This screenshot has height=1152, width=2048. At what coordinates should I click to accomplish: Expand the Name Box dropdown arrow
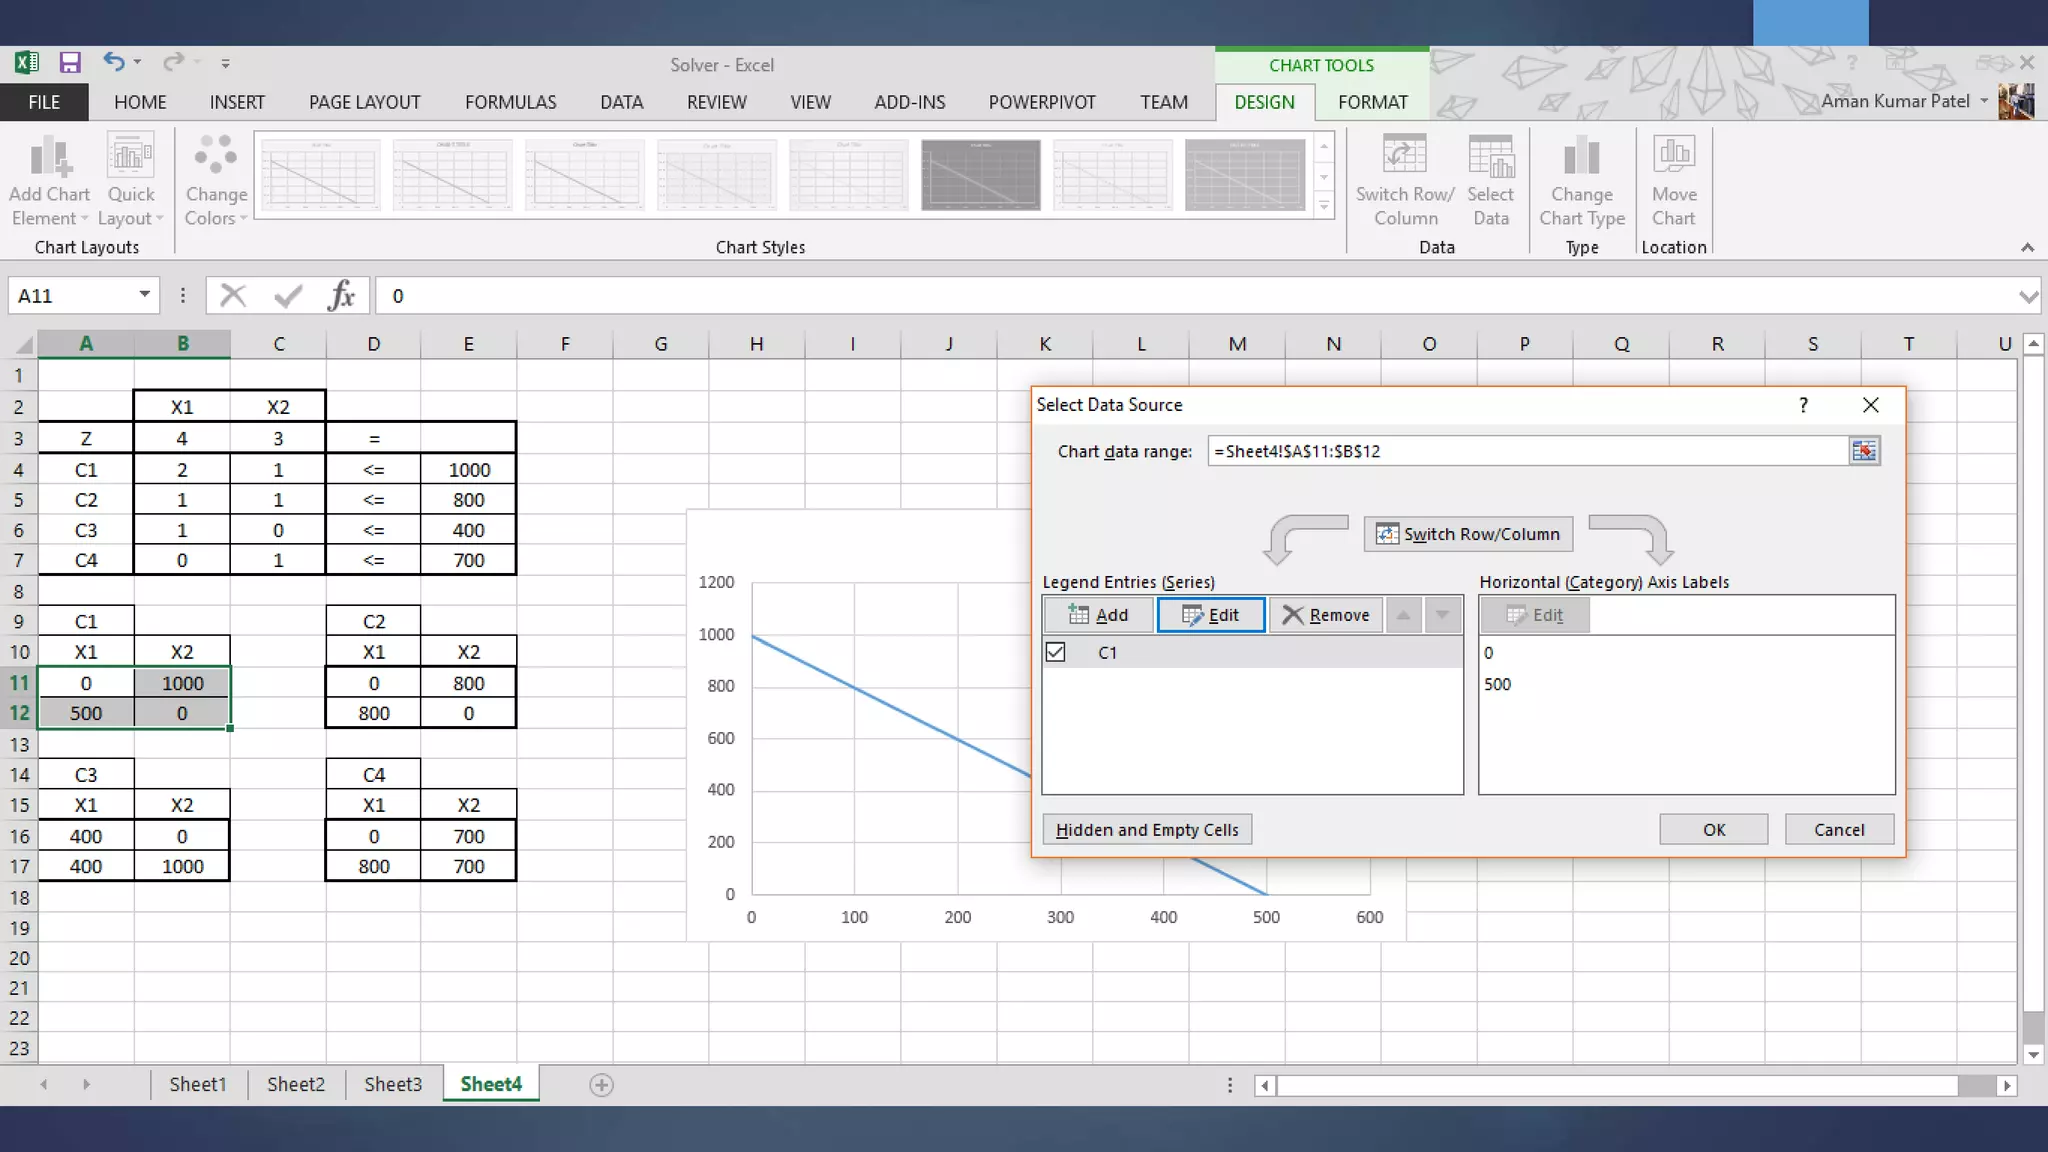point(144,295)
